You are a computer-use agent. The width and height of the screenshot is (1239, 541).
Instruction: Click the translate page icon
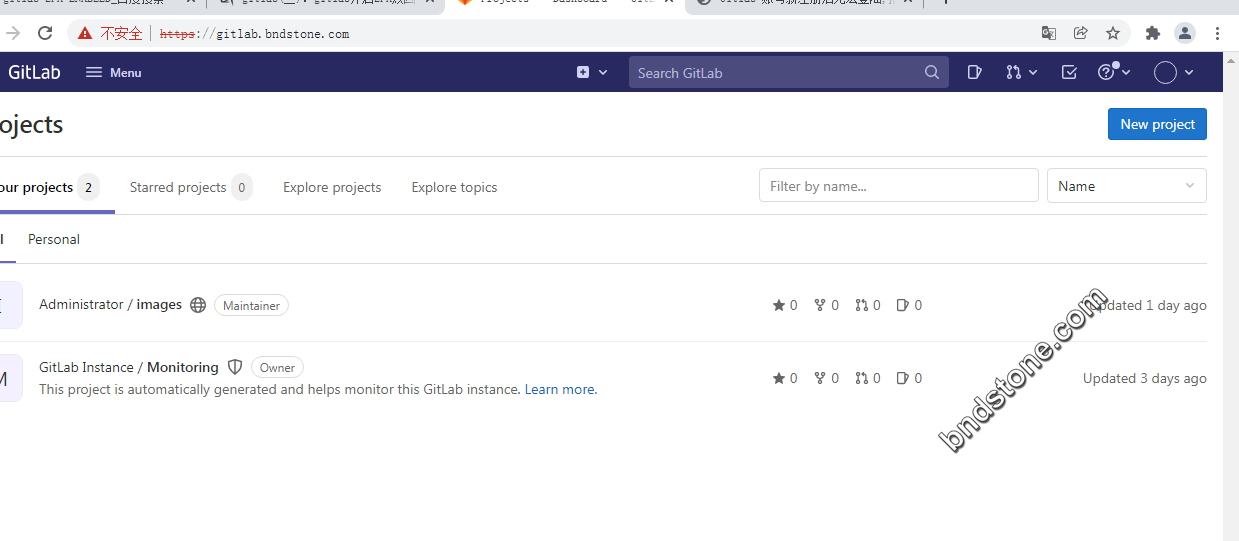pyautogui.click(x=1048, y=33)
